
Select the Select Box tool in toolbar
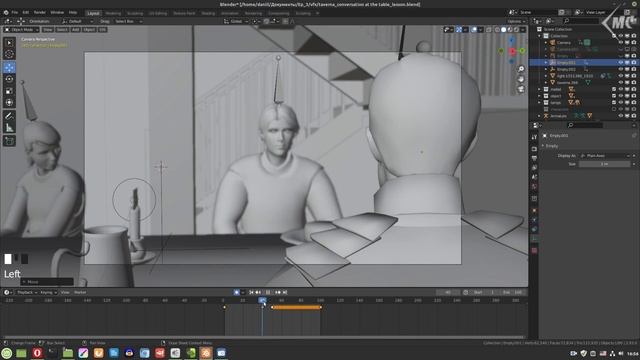pyautogui.click(x=9, y=42)
